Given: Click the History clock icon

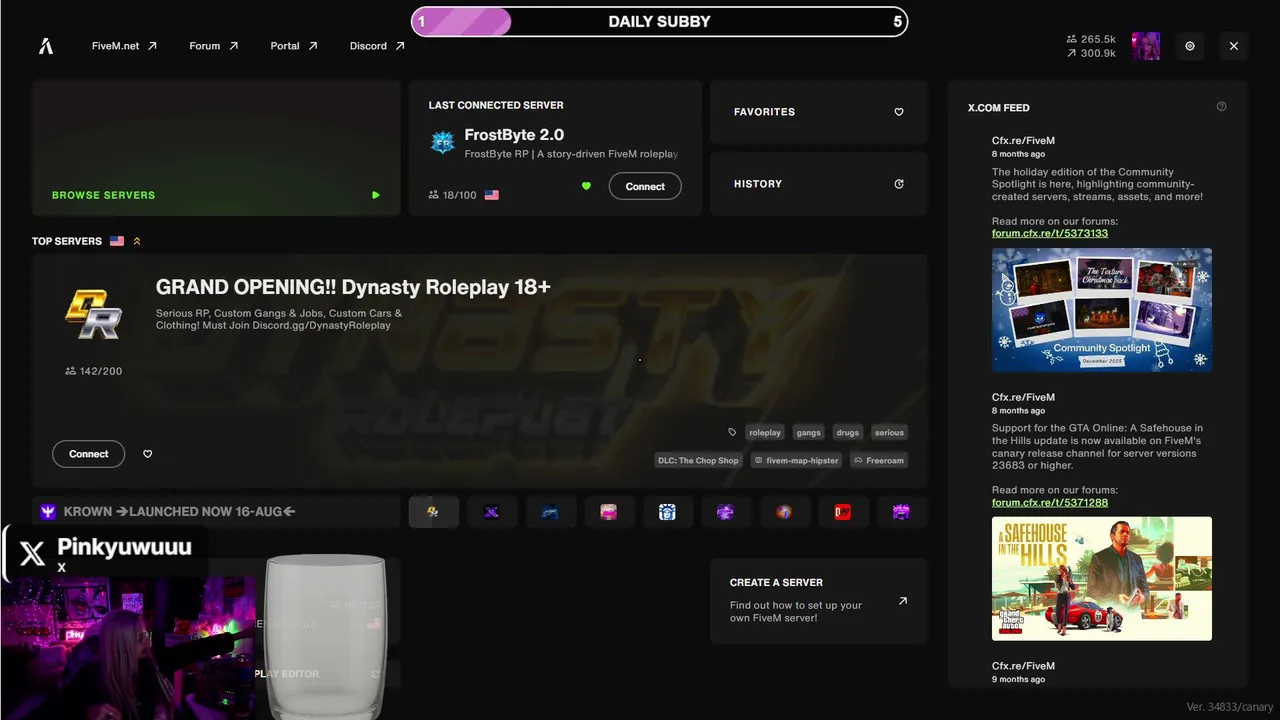Looking at the screenshot, I should 899,184.
